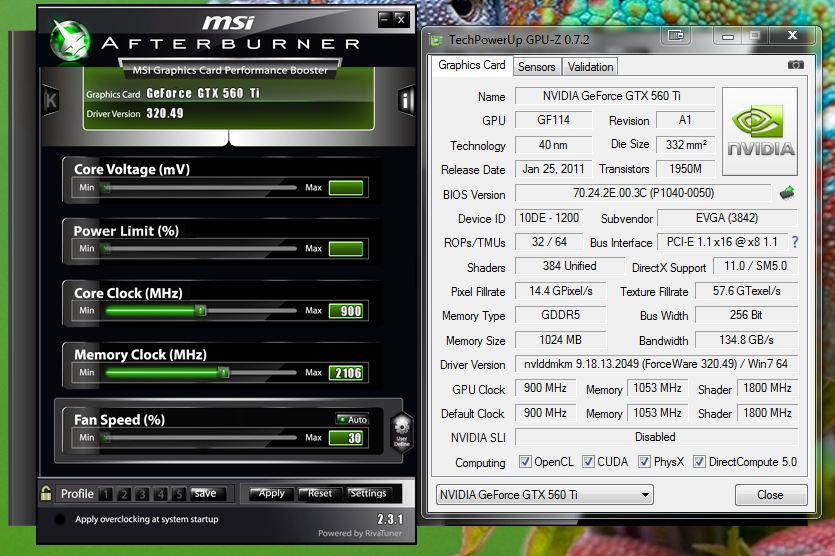Click the Texture Fillrate value 57.6 GTexel/s
Image resolution: width=835 pixels, height=556 pixels.
(x=746, y=291)
